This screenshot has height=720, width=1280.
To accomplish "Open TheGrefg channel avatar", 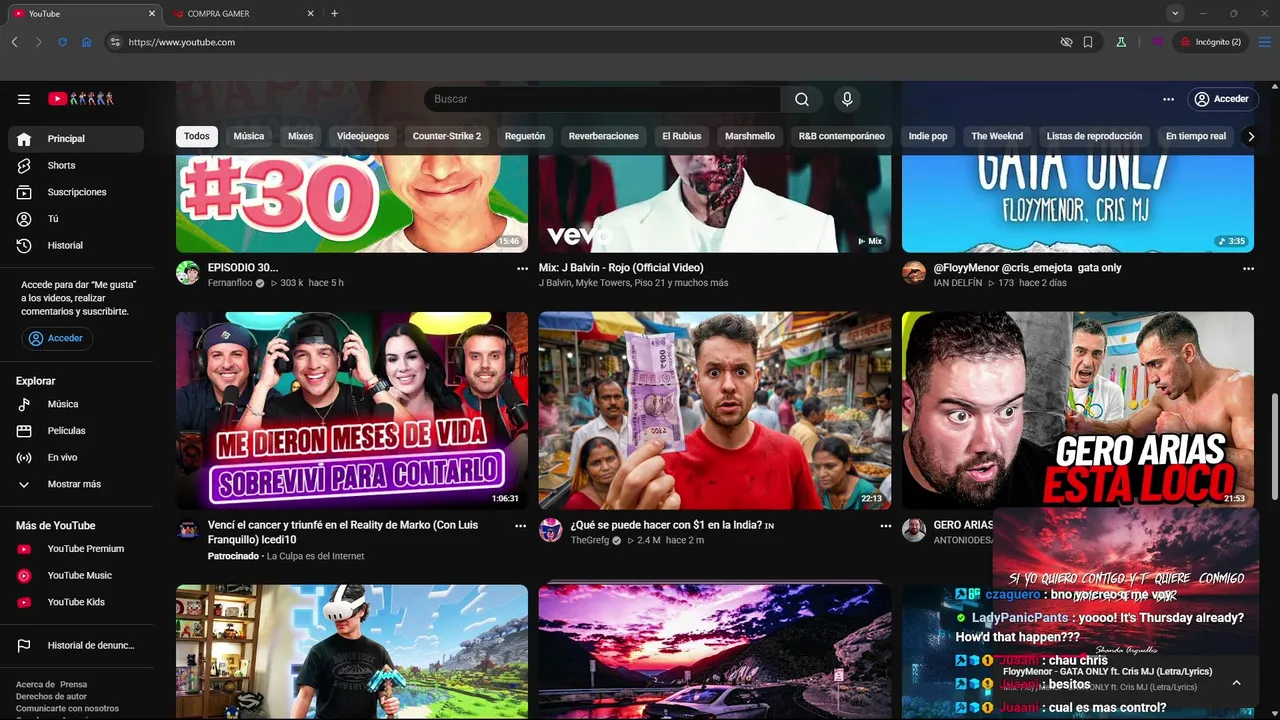I will [x=551, y=530].
